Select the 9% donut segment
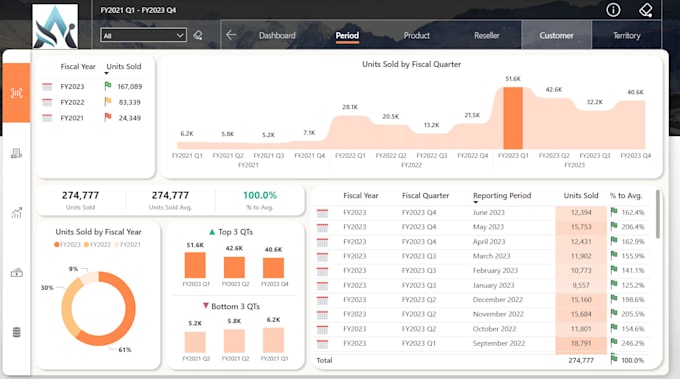The image size is (680, 379). tap(90, 278)
